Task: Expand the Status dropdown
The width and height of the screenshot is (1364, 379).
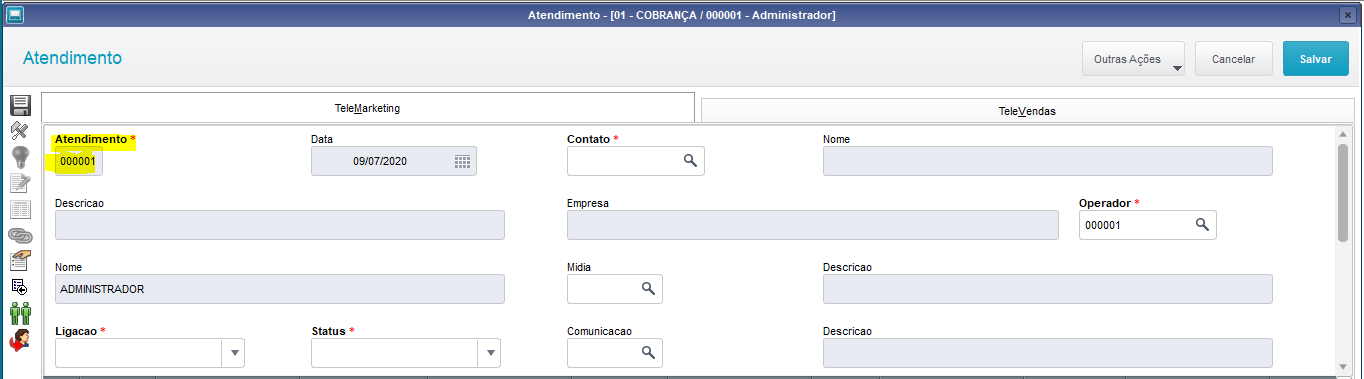Action: [x=489, y=353]
